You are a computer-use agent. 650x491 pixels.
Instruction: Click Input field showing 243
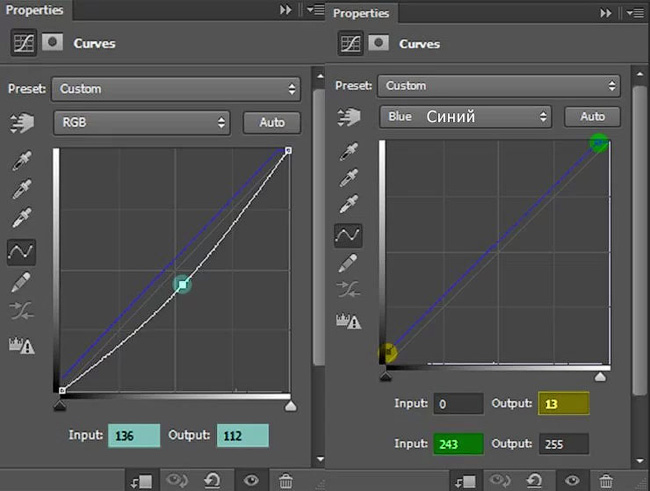coord(458,444)
